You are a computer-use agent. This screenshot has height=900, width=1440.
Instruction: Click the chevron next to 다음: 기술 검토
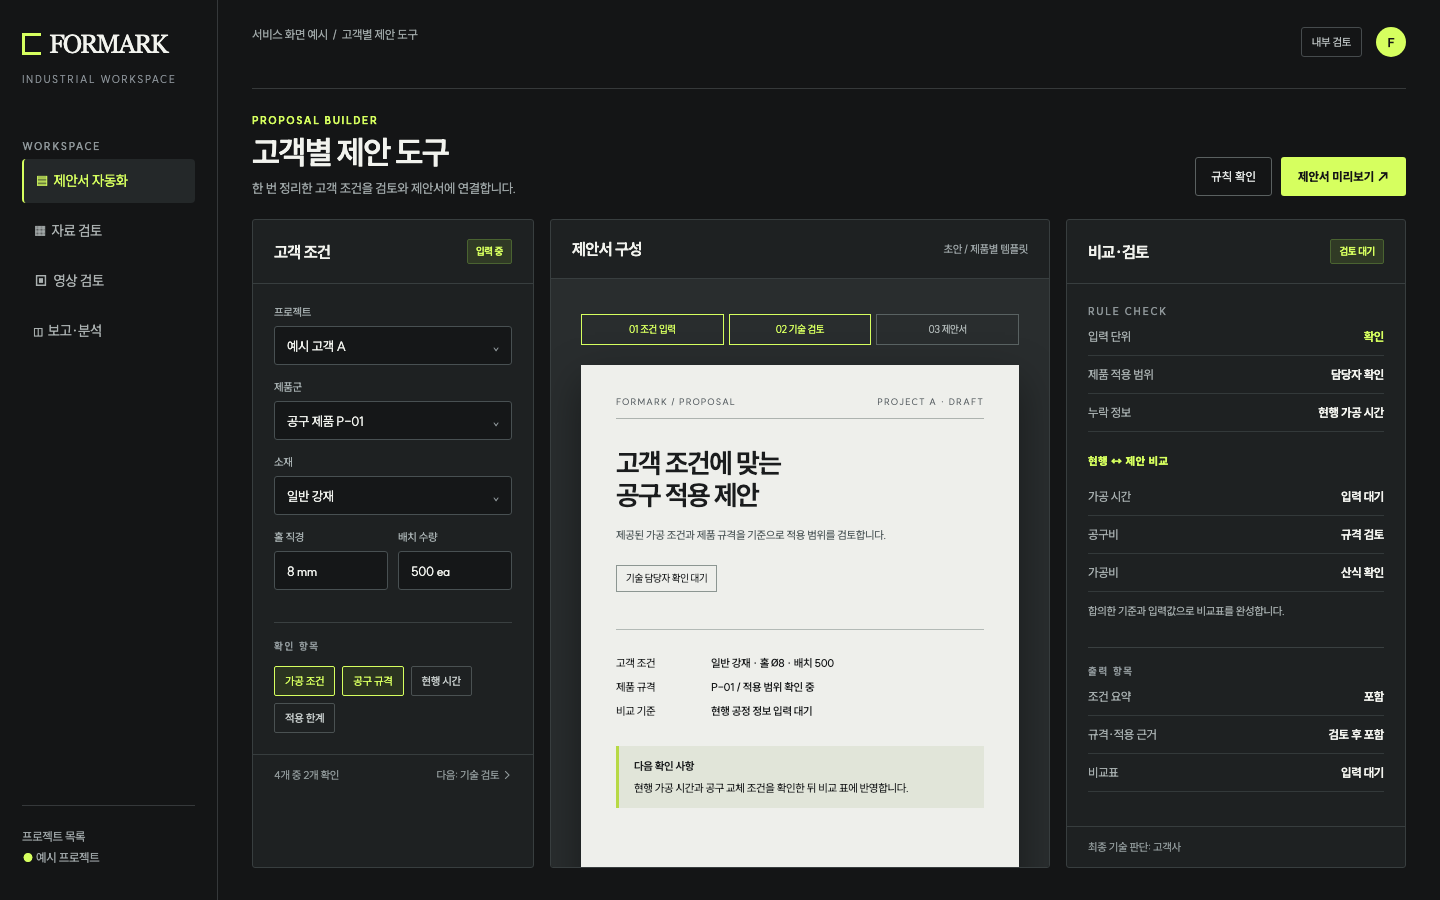pyautogui.click(x=507, y=775)
